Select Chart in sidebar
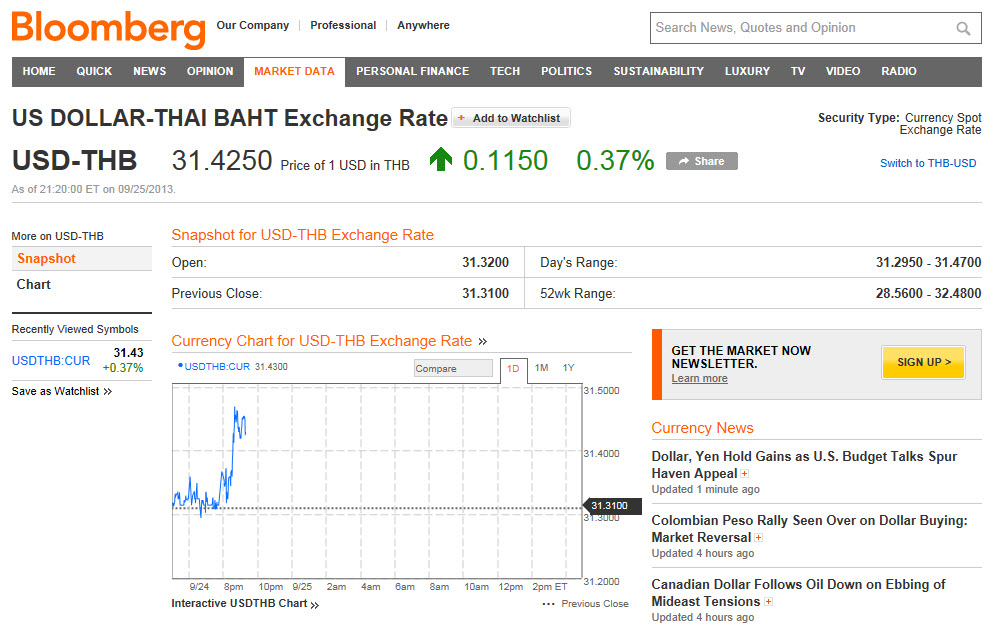 click(33, 285)
